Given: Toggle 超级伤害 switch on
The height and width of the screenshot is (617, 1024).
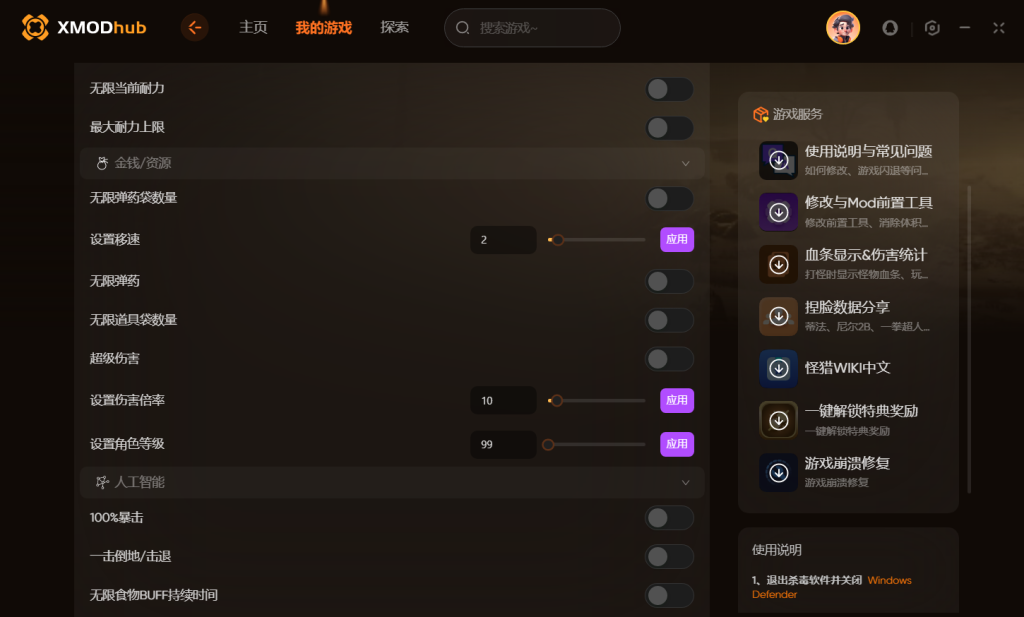Looking at the screenshot, I should pyautogui.click(x=669, y=359).
